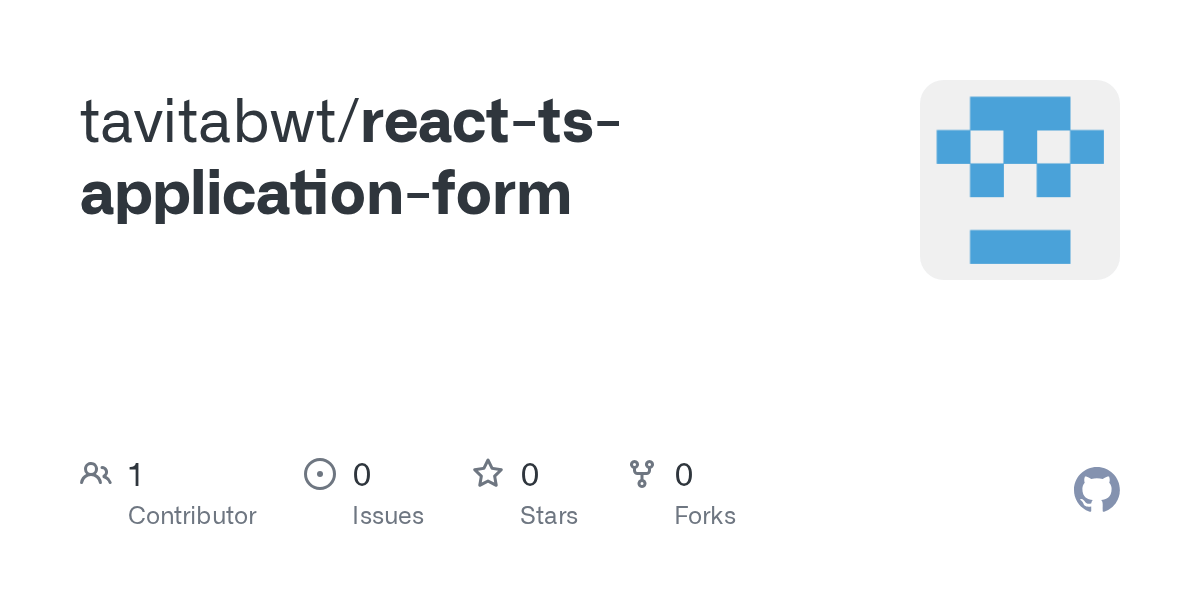Image resolution: width=1200 pixels, height=600 pixels.
Task: Click the bold react-ts- repository text
Action: pyautogui.click(x=490, y=122)
